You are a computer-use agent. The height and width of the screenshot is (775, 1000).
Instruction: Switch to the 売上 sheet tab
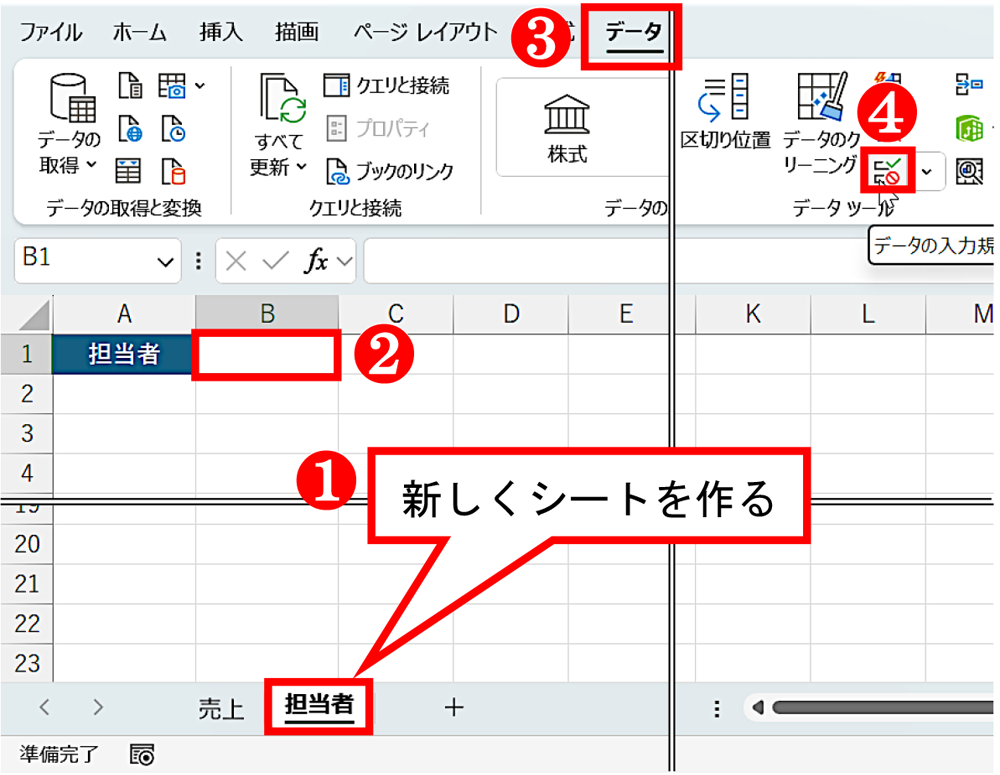[x=221, y=707]
